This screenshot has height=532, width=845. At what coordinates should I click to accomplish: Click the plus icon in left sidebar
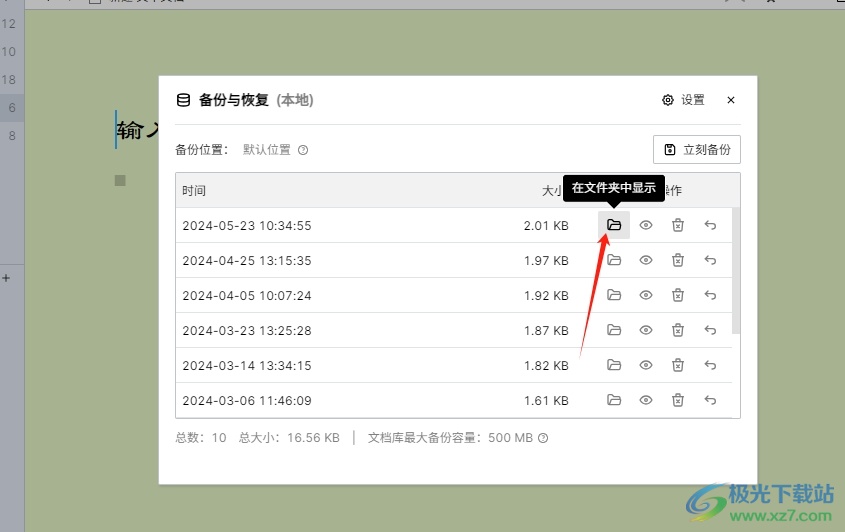[x=6, y=278]
